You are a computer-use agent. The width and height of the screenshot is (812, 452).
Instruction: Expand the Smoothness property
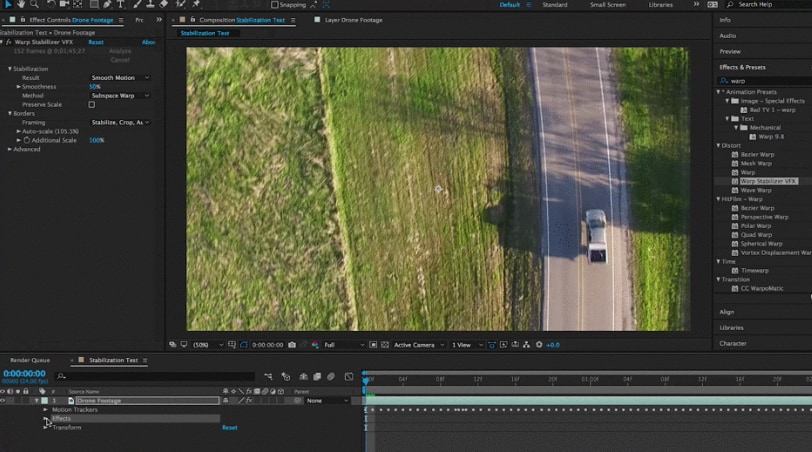(x=19, y=87)
